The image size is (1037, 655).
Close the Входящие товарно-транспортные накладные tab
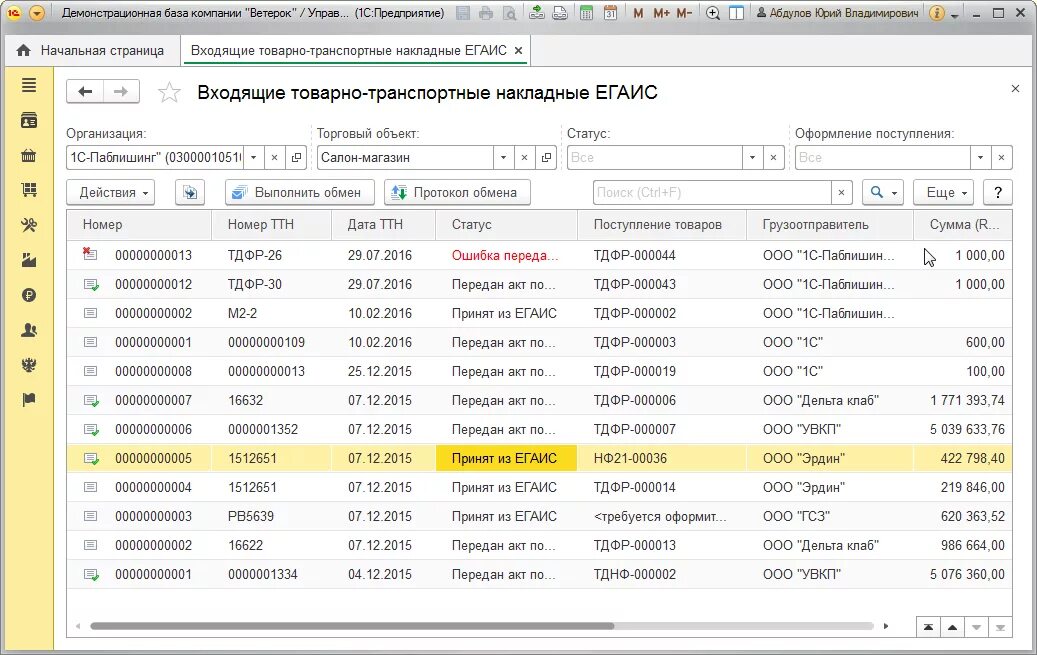(518, 50)
